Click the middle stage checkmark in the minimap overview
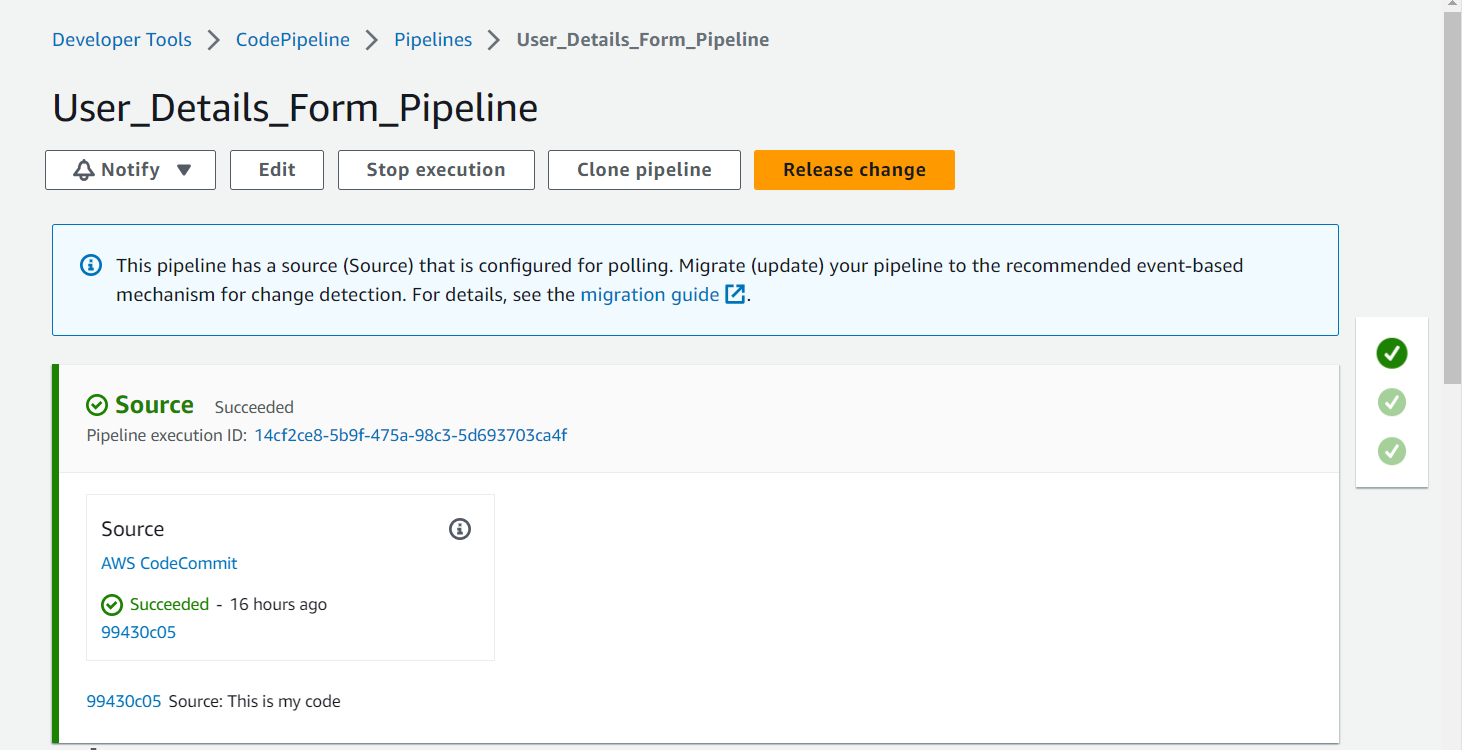The image size is (1462, 750). pyautogui.click(x=1392, y=402)
